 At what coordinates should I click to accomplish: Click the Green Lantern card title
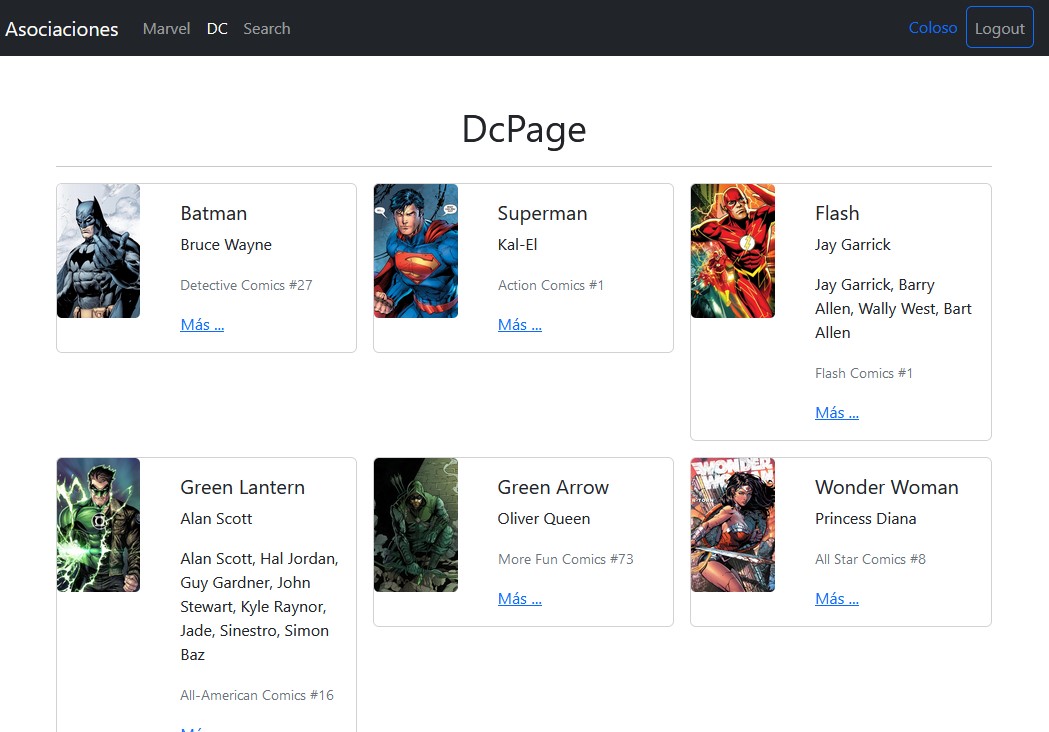tap(242, 487)
